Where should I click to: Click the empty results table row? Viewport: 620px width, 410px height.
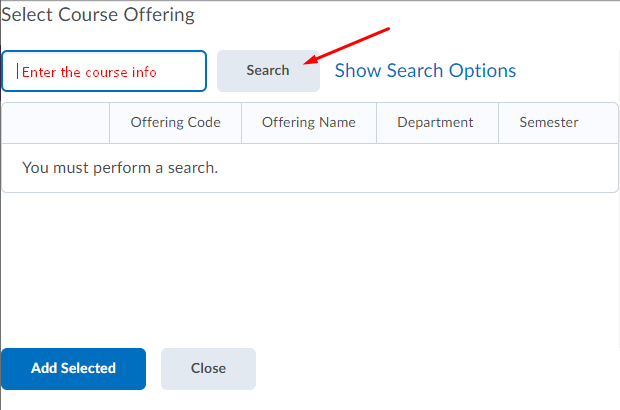coord(310,168)
